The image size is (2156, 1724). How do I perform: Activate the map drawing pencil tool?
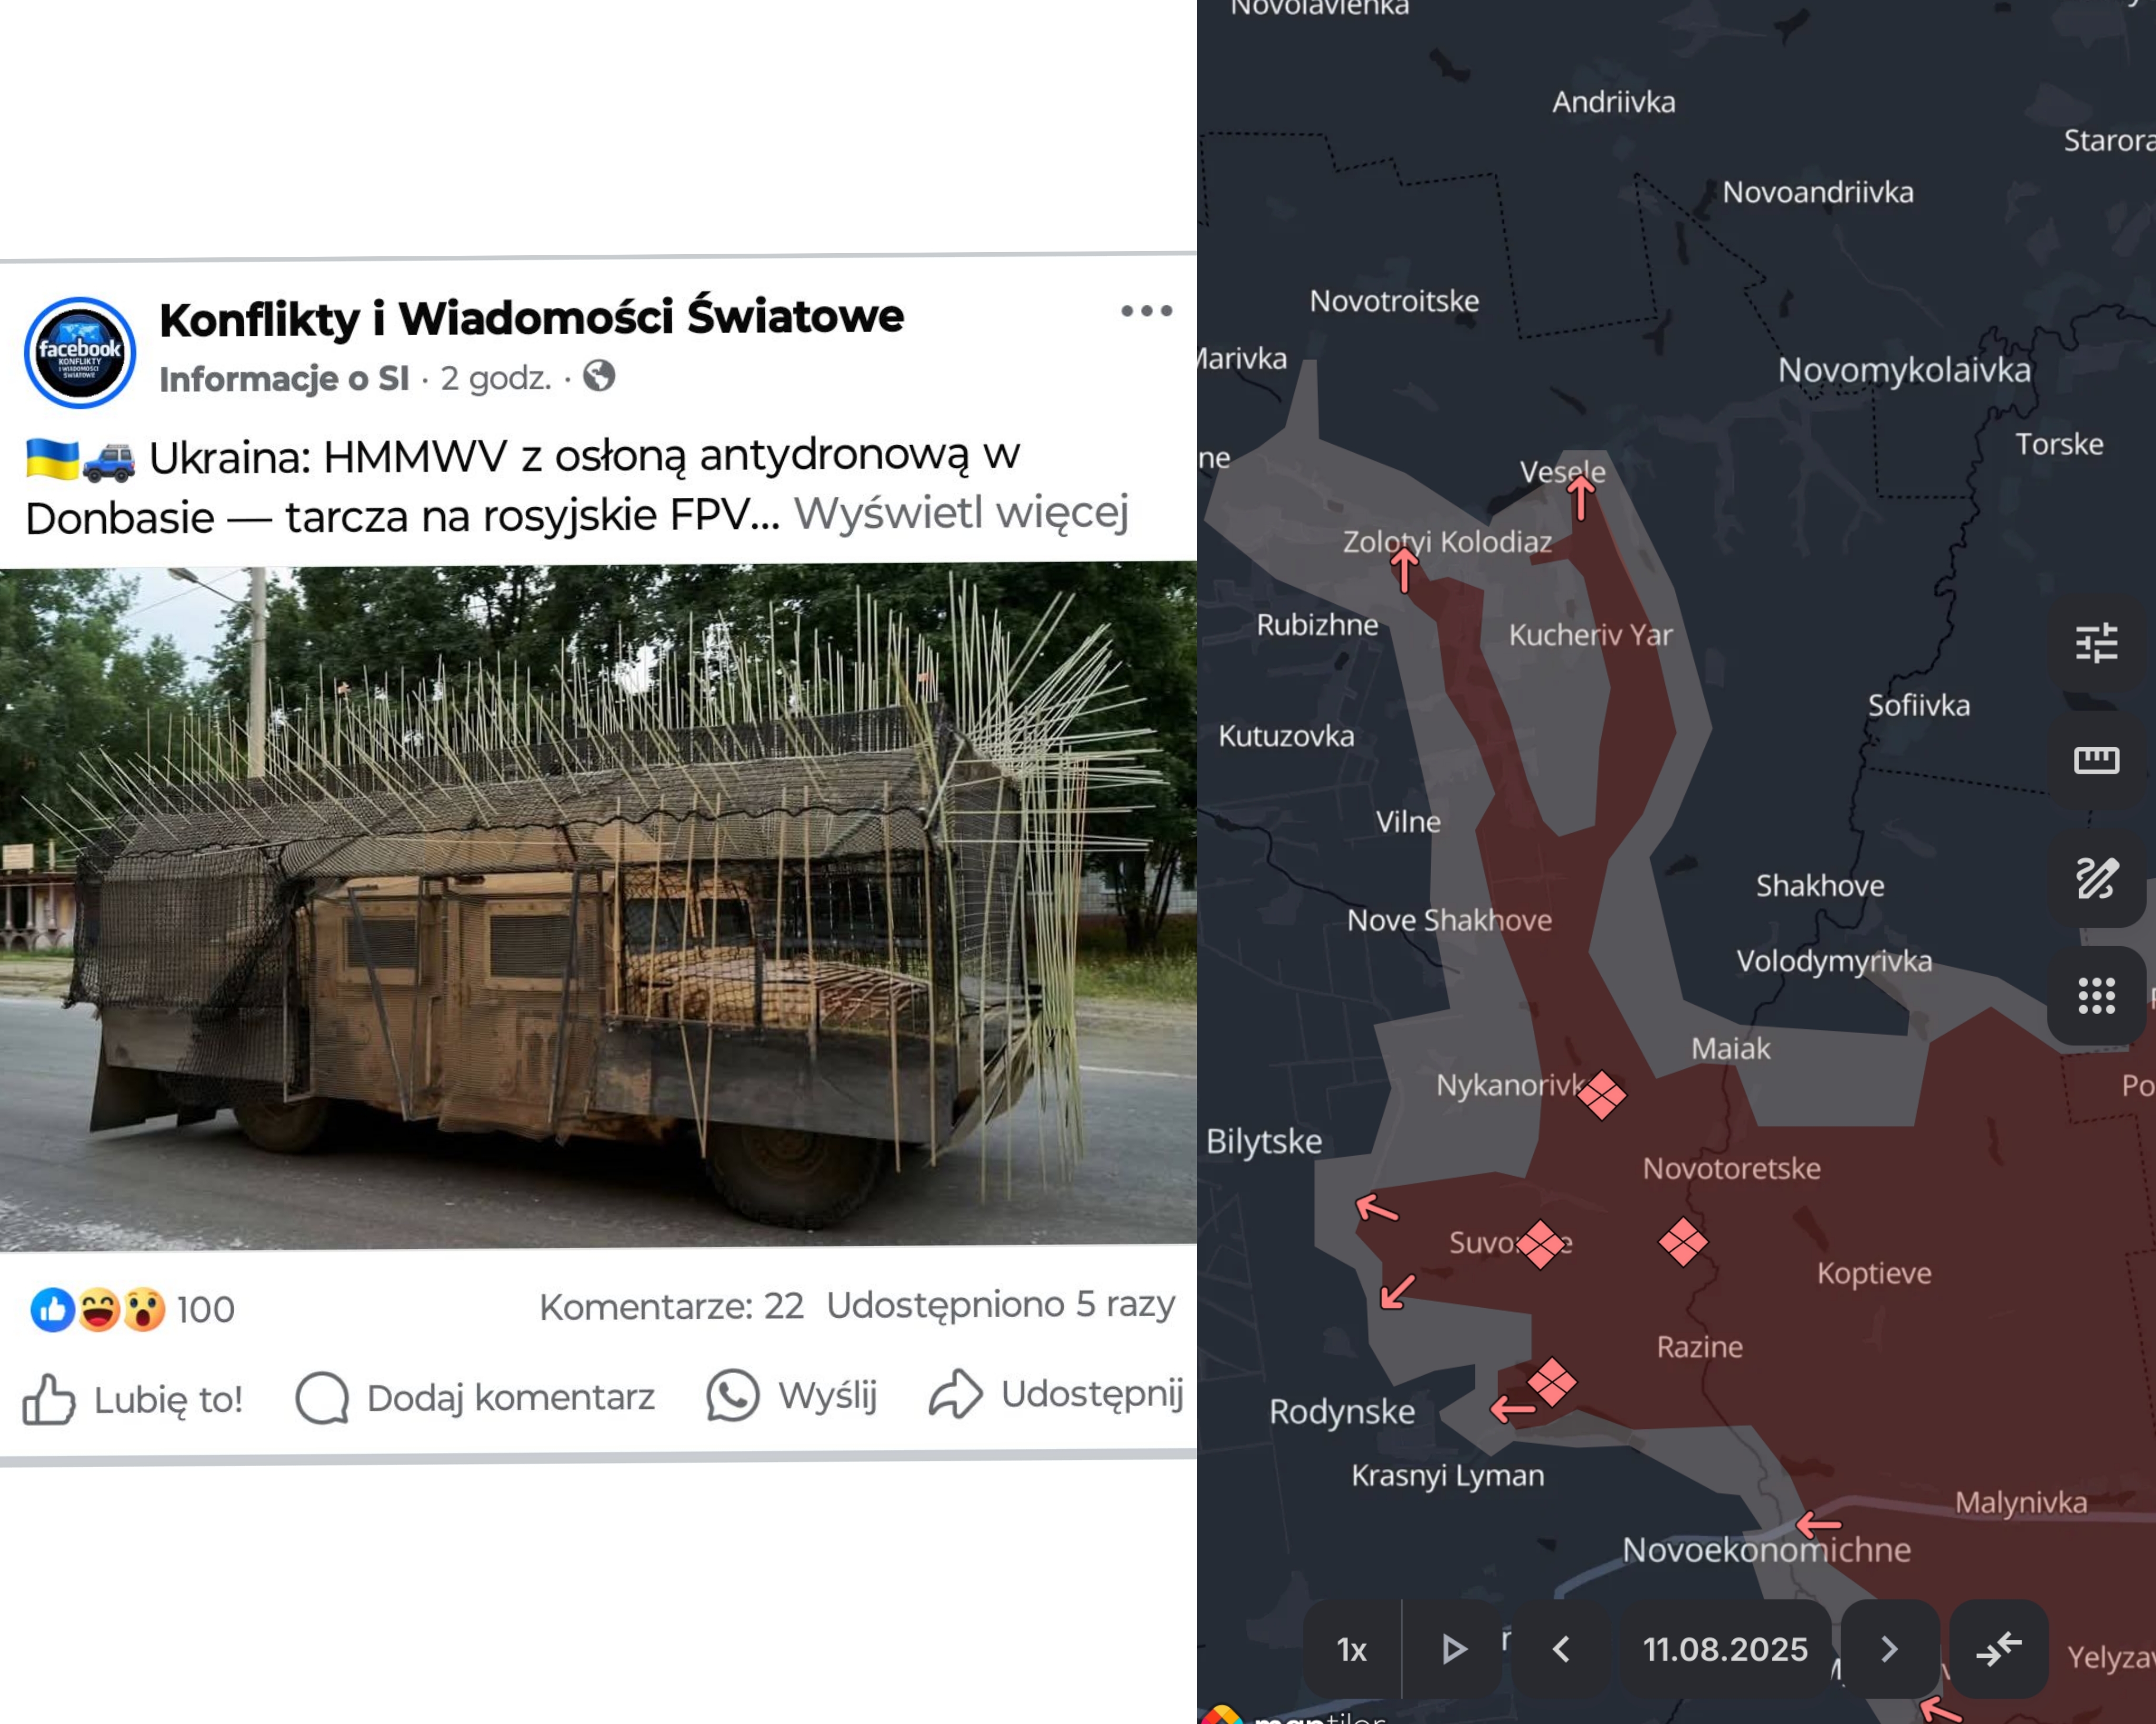pyautogui.click(x=2096, y=878)
